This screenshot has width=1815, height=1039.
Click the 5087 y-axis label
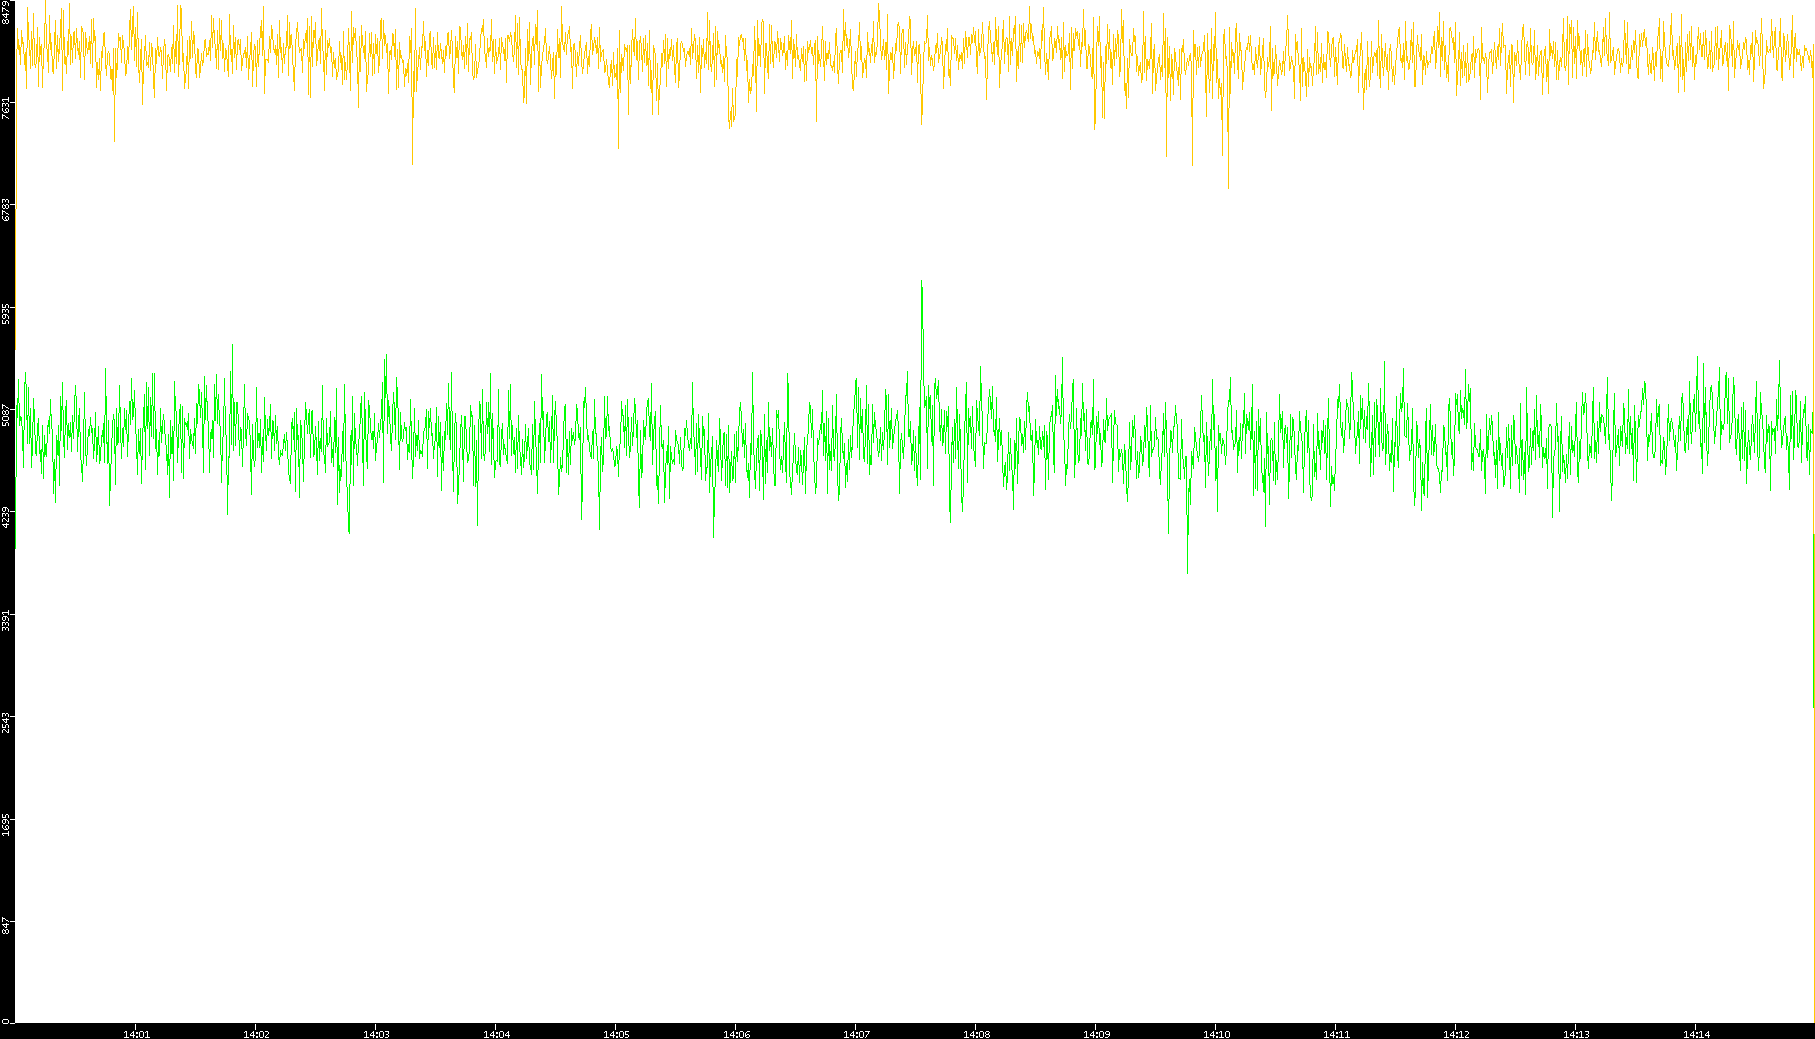[7, 415]
